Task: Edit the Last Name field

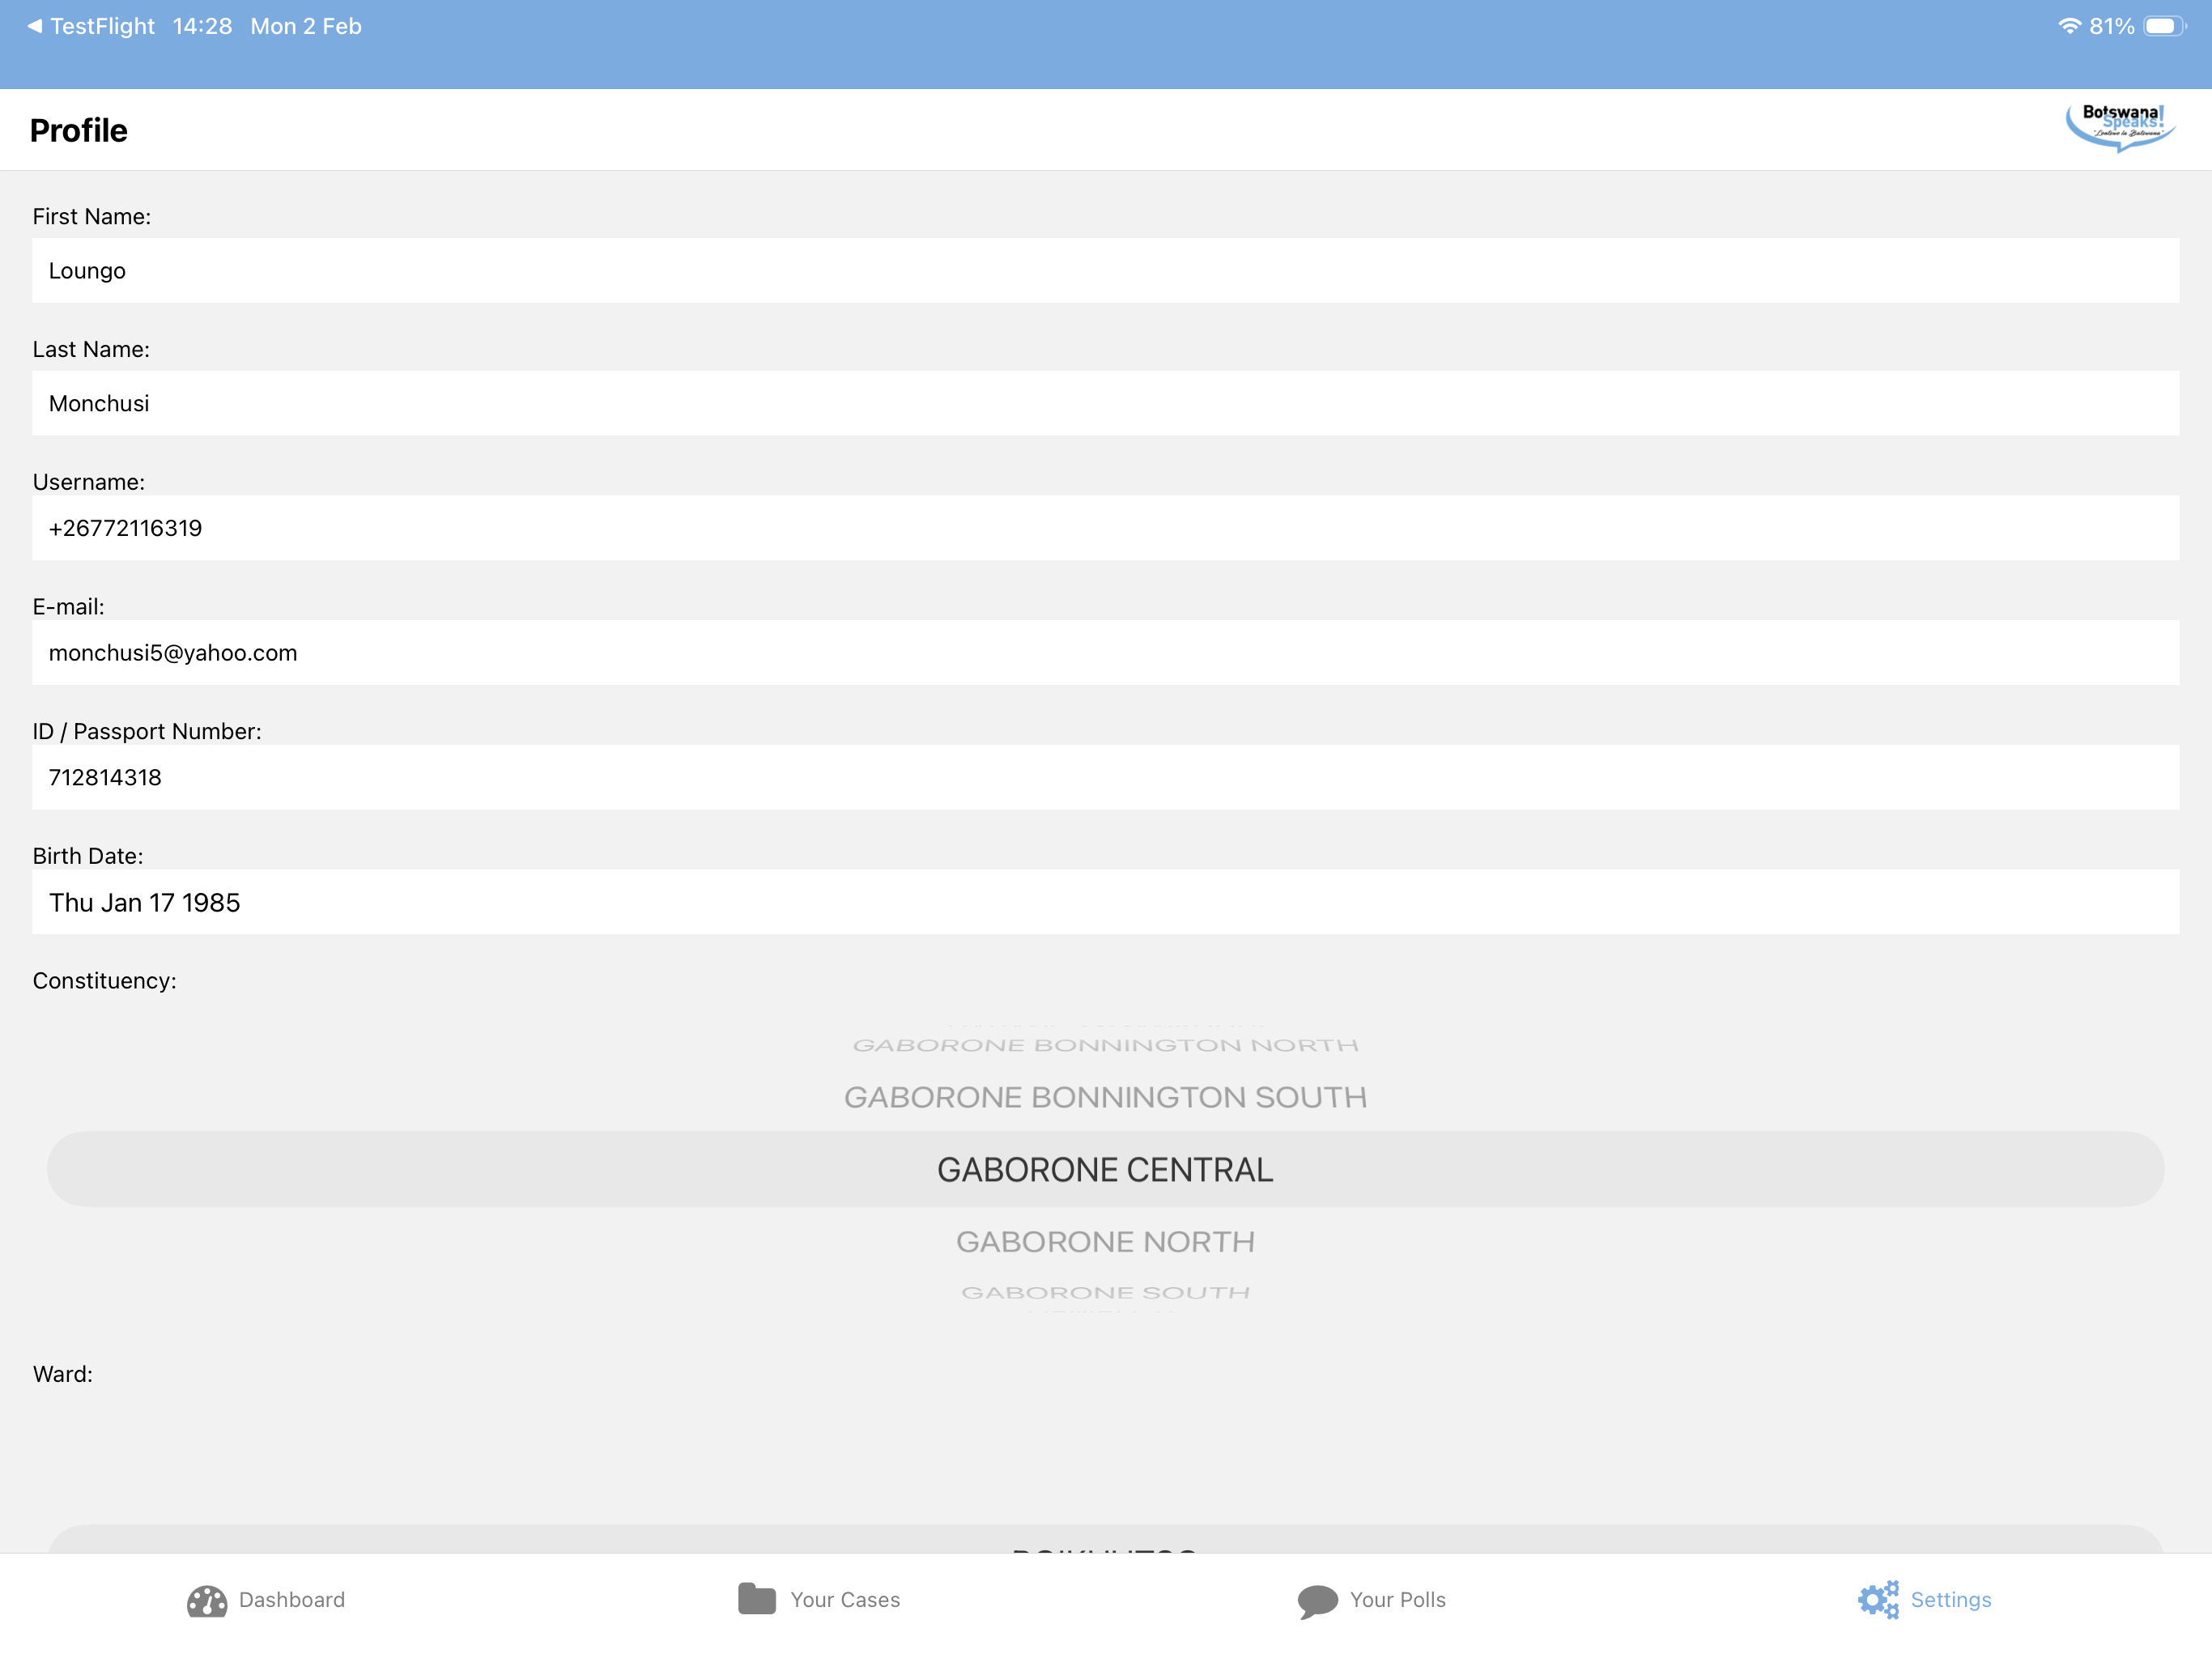Action: pos(1106,403)
